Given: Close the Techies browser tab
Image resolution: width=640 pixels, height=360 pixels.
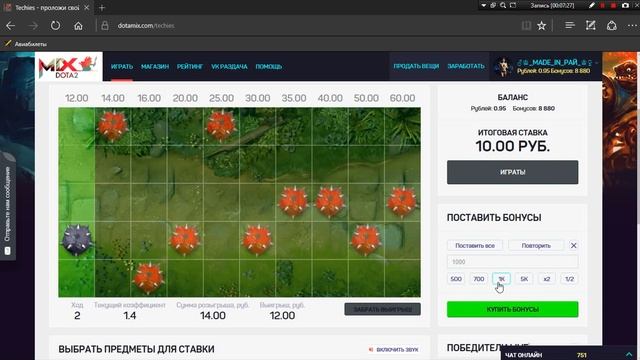Looking at the screenshot, I should coord(87,7).
